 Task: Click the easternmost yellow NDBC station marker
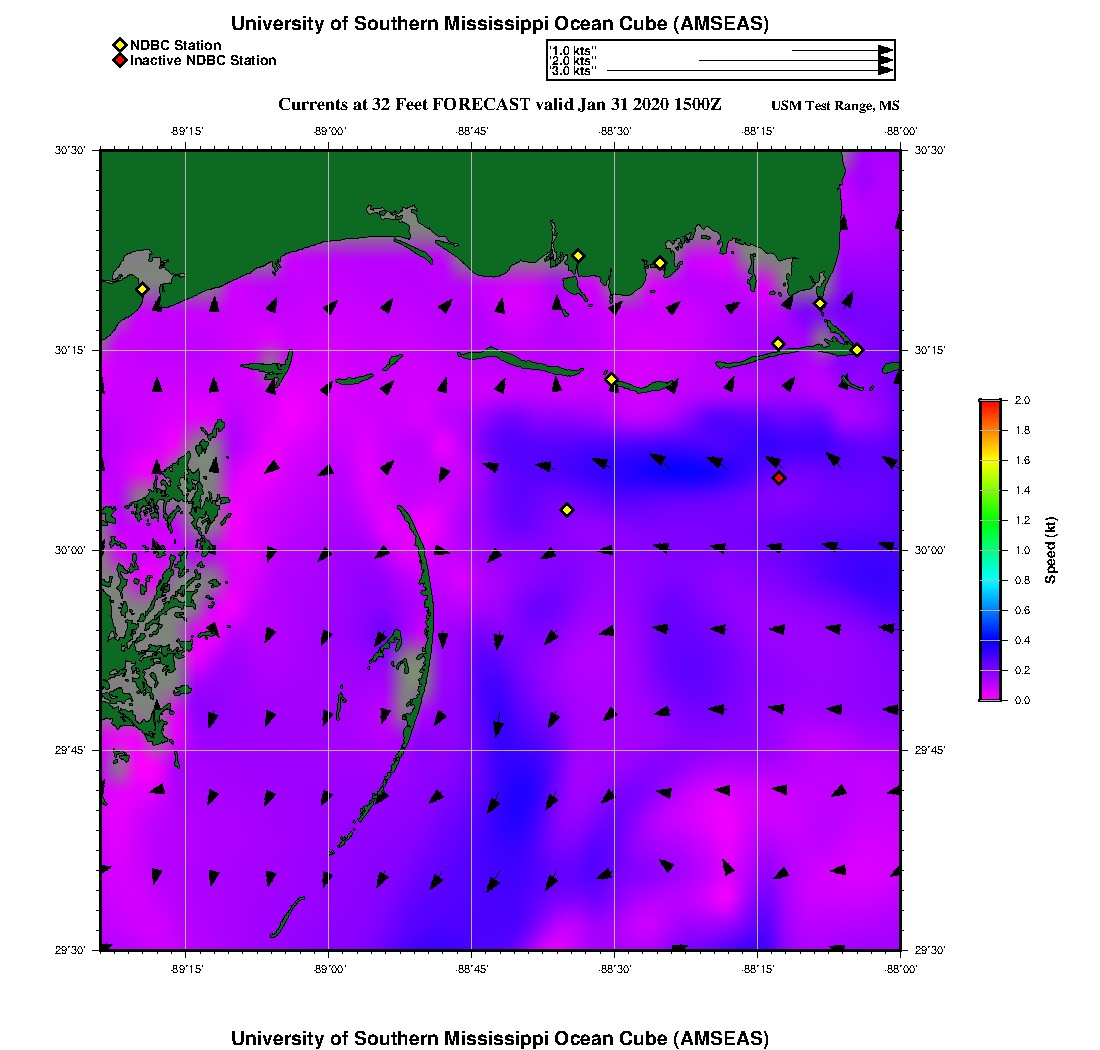tap(857, 349)
